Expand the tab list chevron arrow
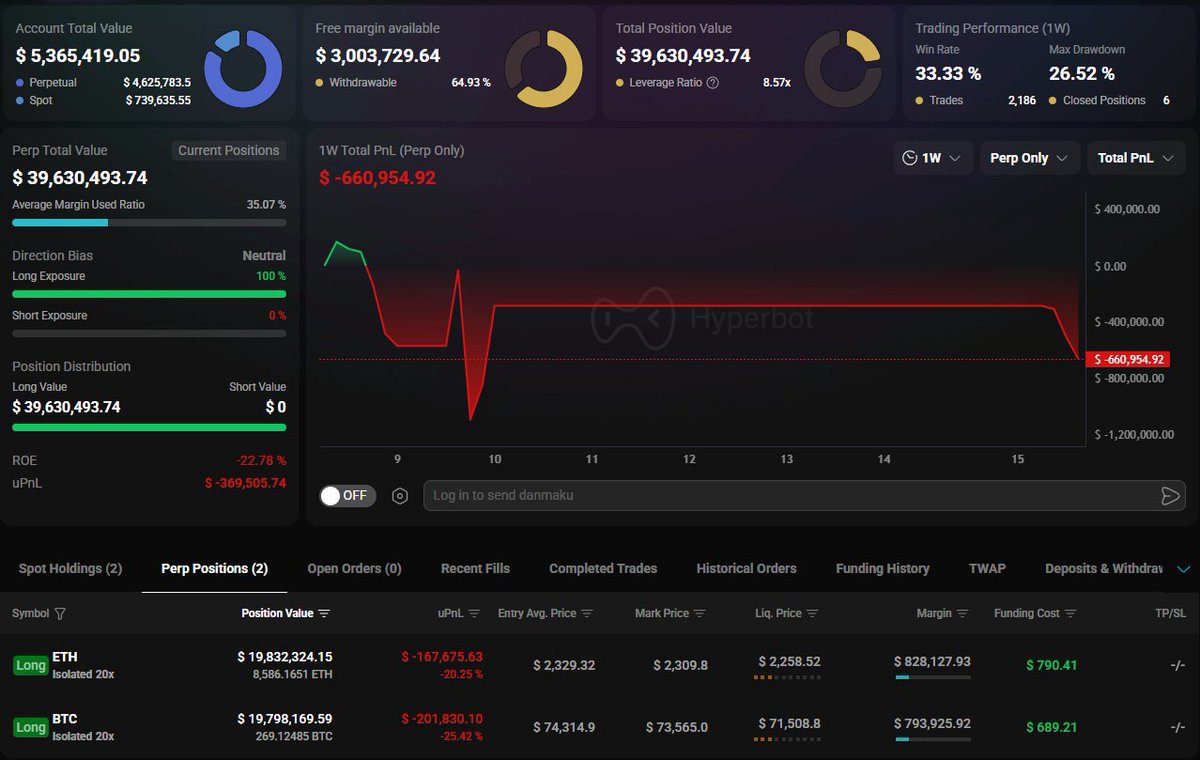1200x760 pixels. click(1184, 569)
